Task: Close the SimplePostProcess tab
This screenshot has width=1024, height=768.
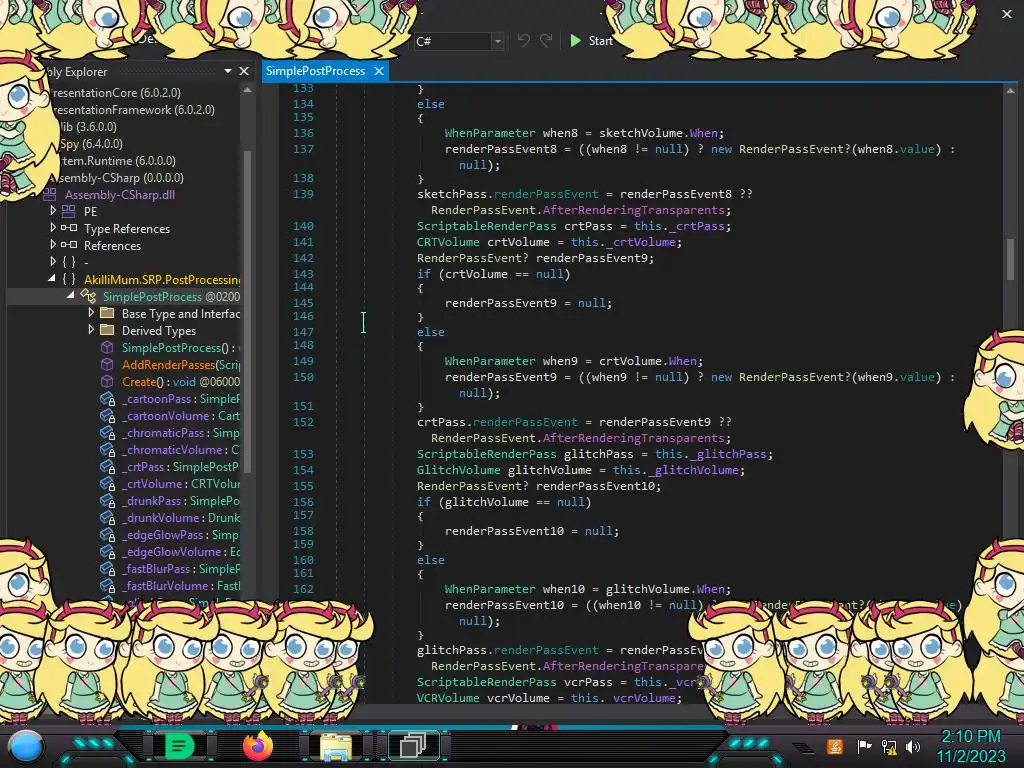Action: pos(379,71)
